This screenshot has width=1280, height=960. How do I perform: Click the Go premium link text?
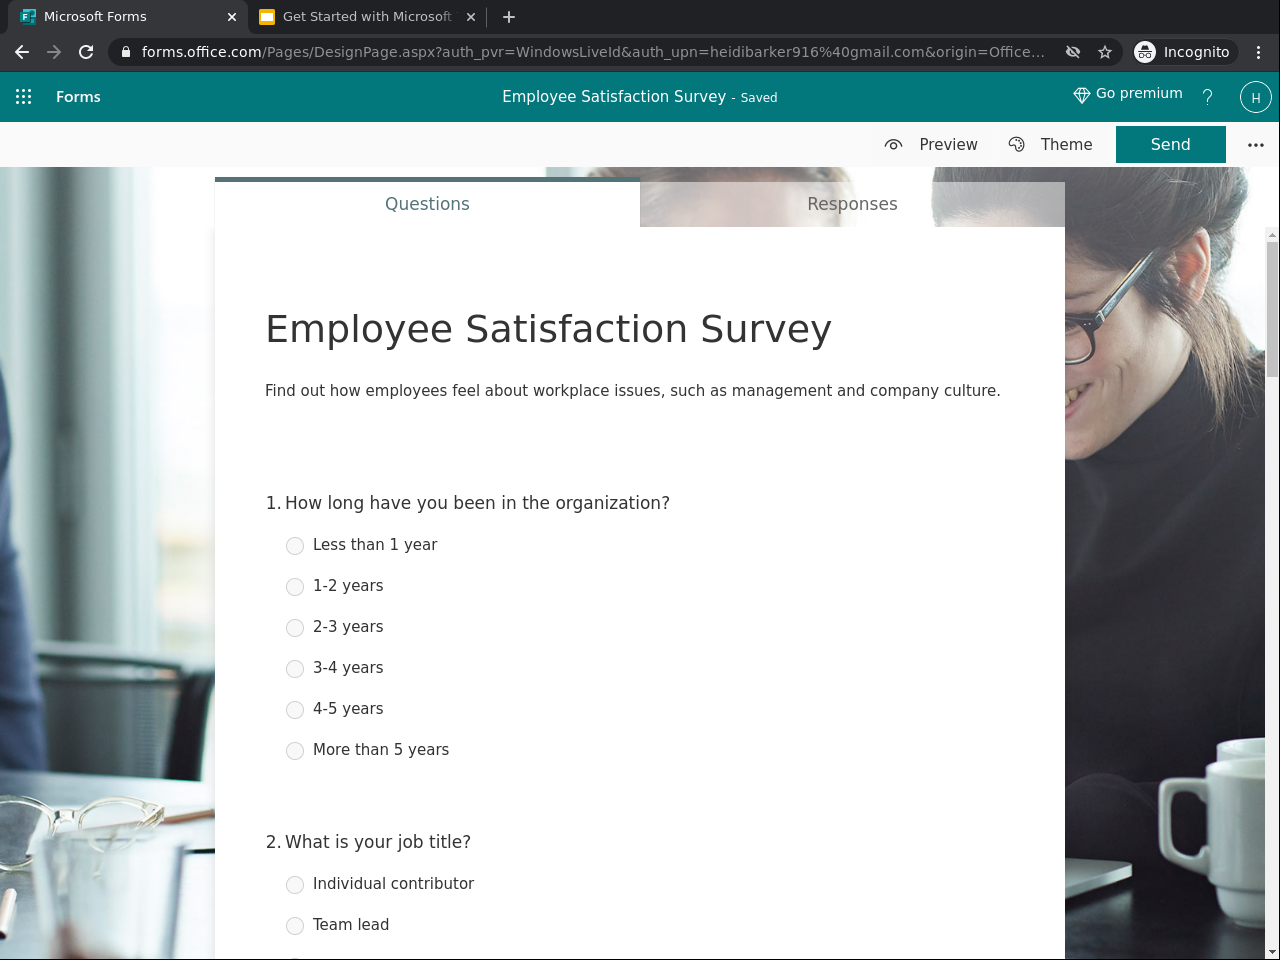[x=1139, y=94]
